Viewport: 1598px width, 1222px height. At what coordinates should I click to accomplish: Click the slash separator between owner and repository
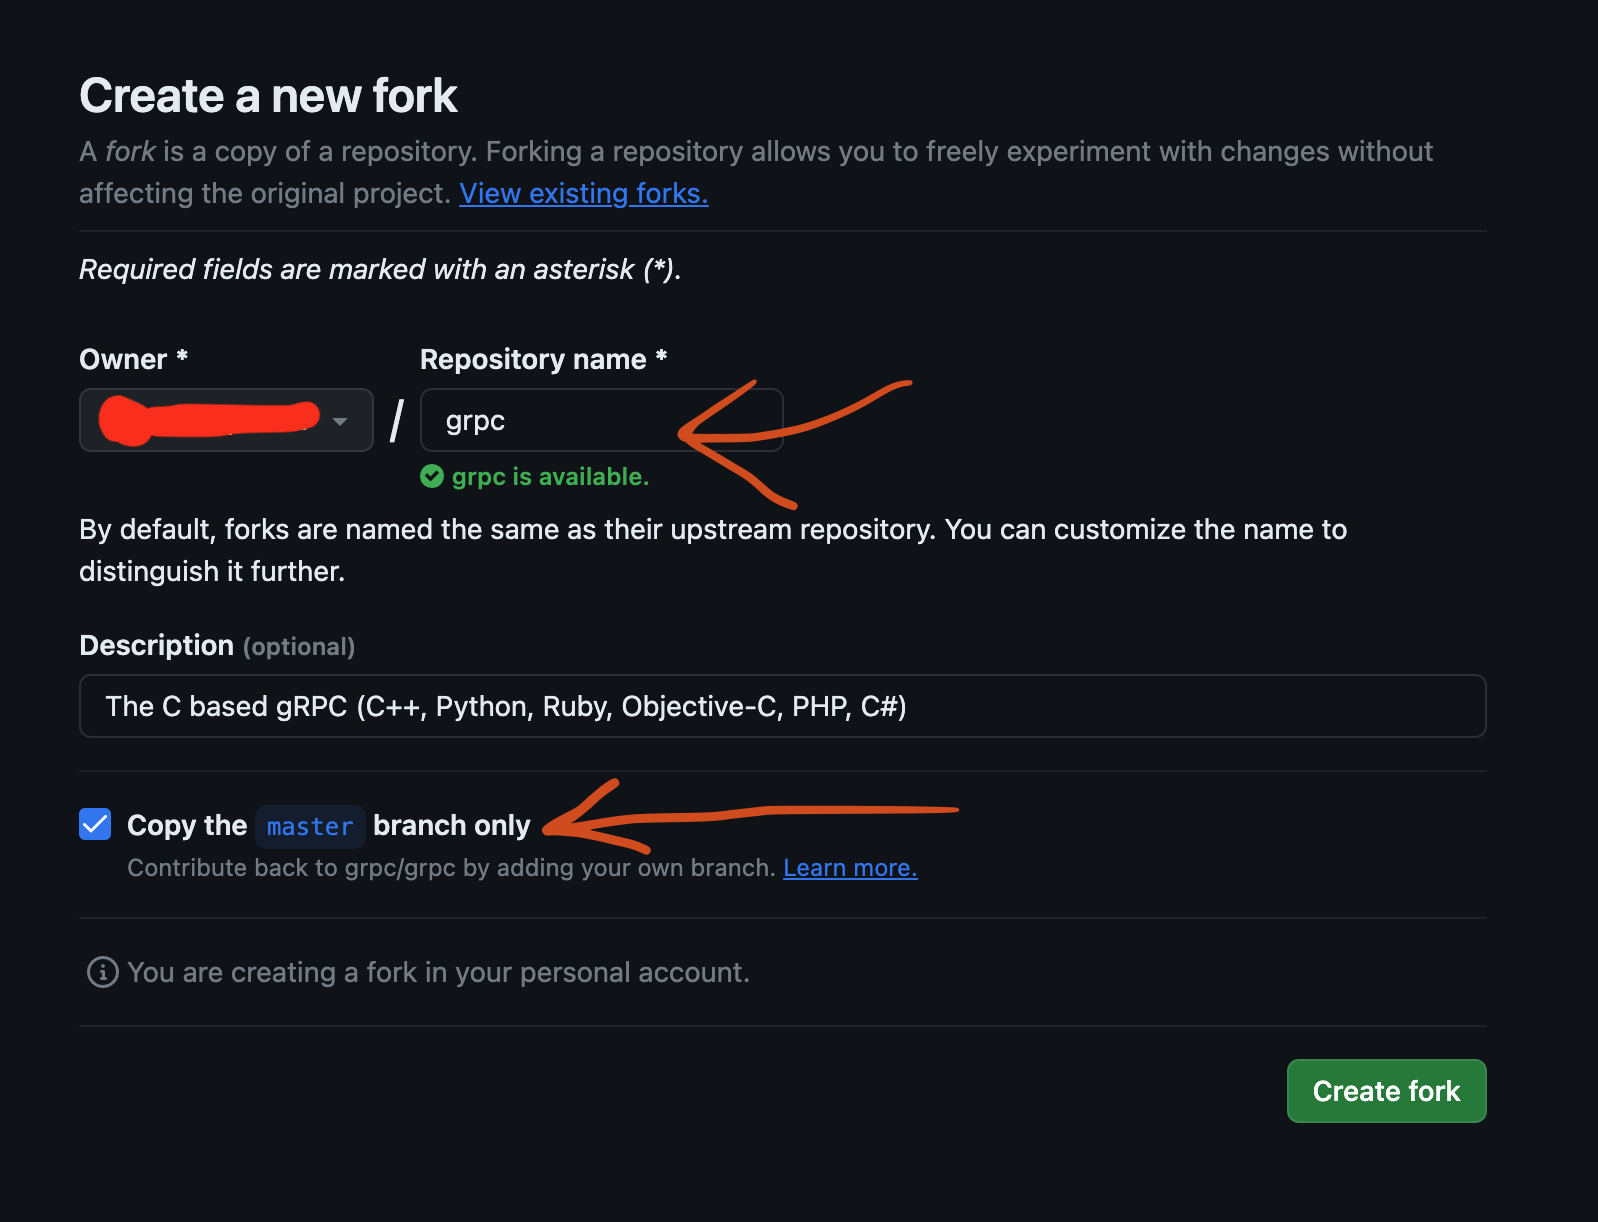(x=397, y=420)
